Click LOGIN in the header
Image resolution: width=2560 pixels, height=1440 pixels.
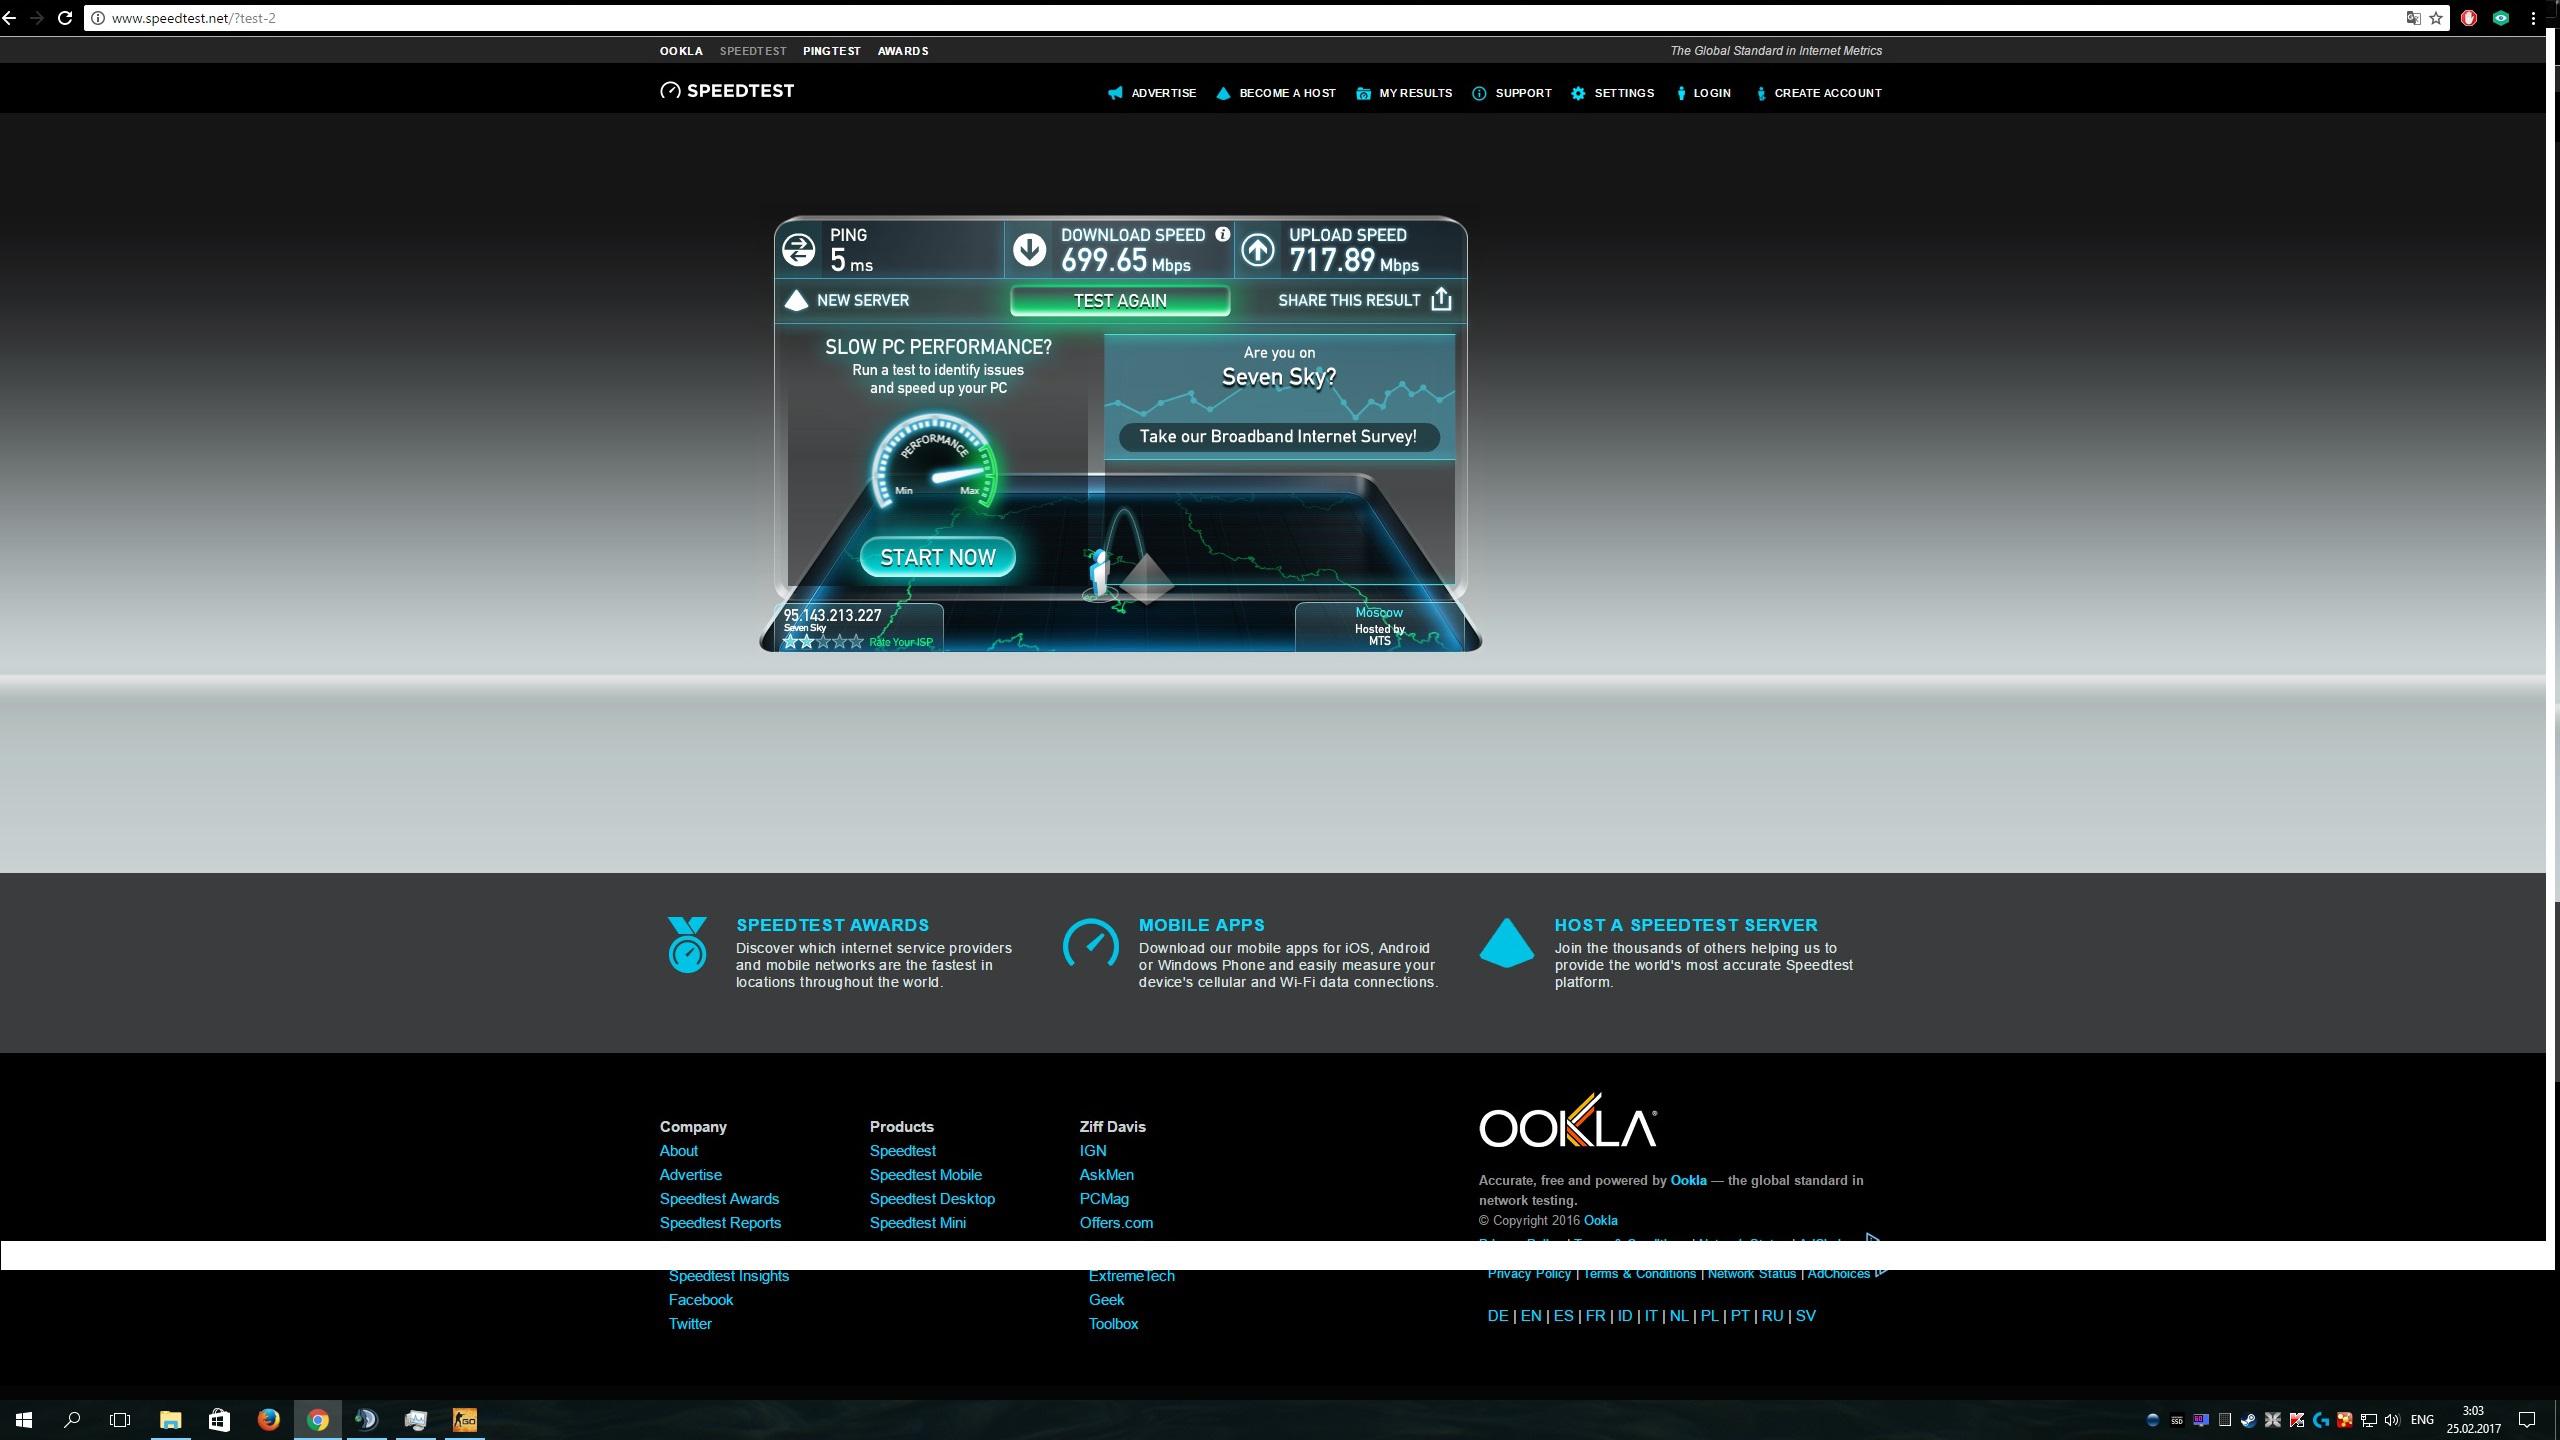point(1704,93)
